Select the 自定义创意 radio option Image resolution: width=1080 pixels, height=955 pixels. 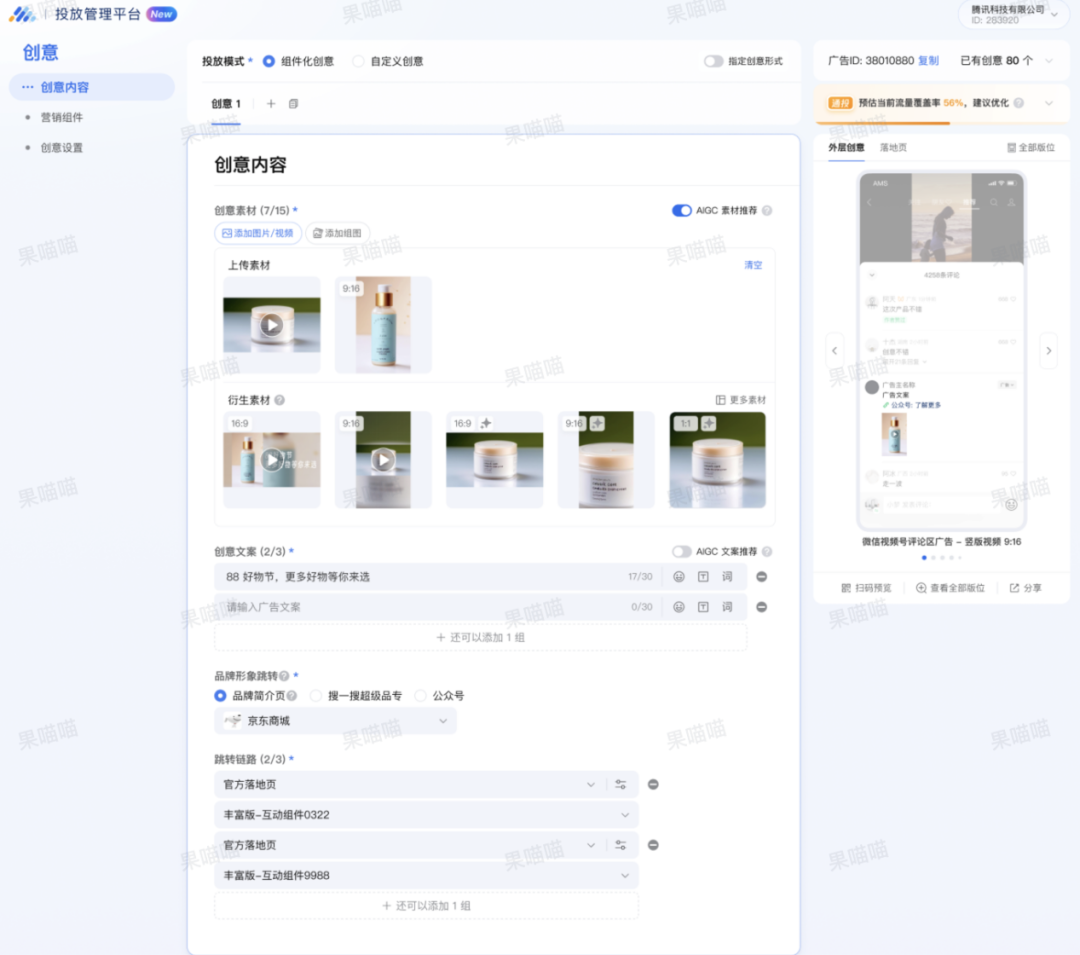(359, 61)
